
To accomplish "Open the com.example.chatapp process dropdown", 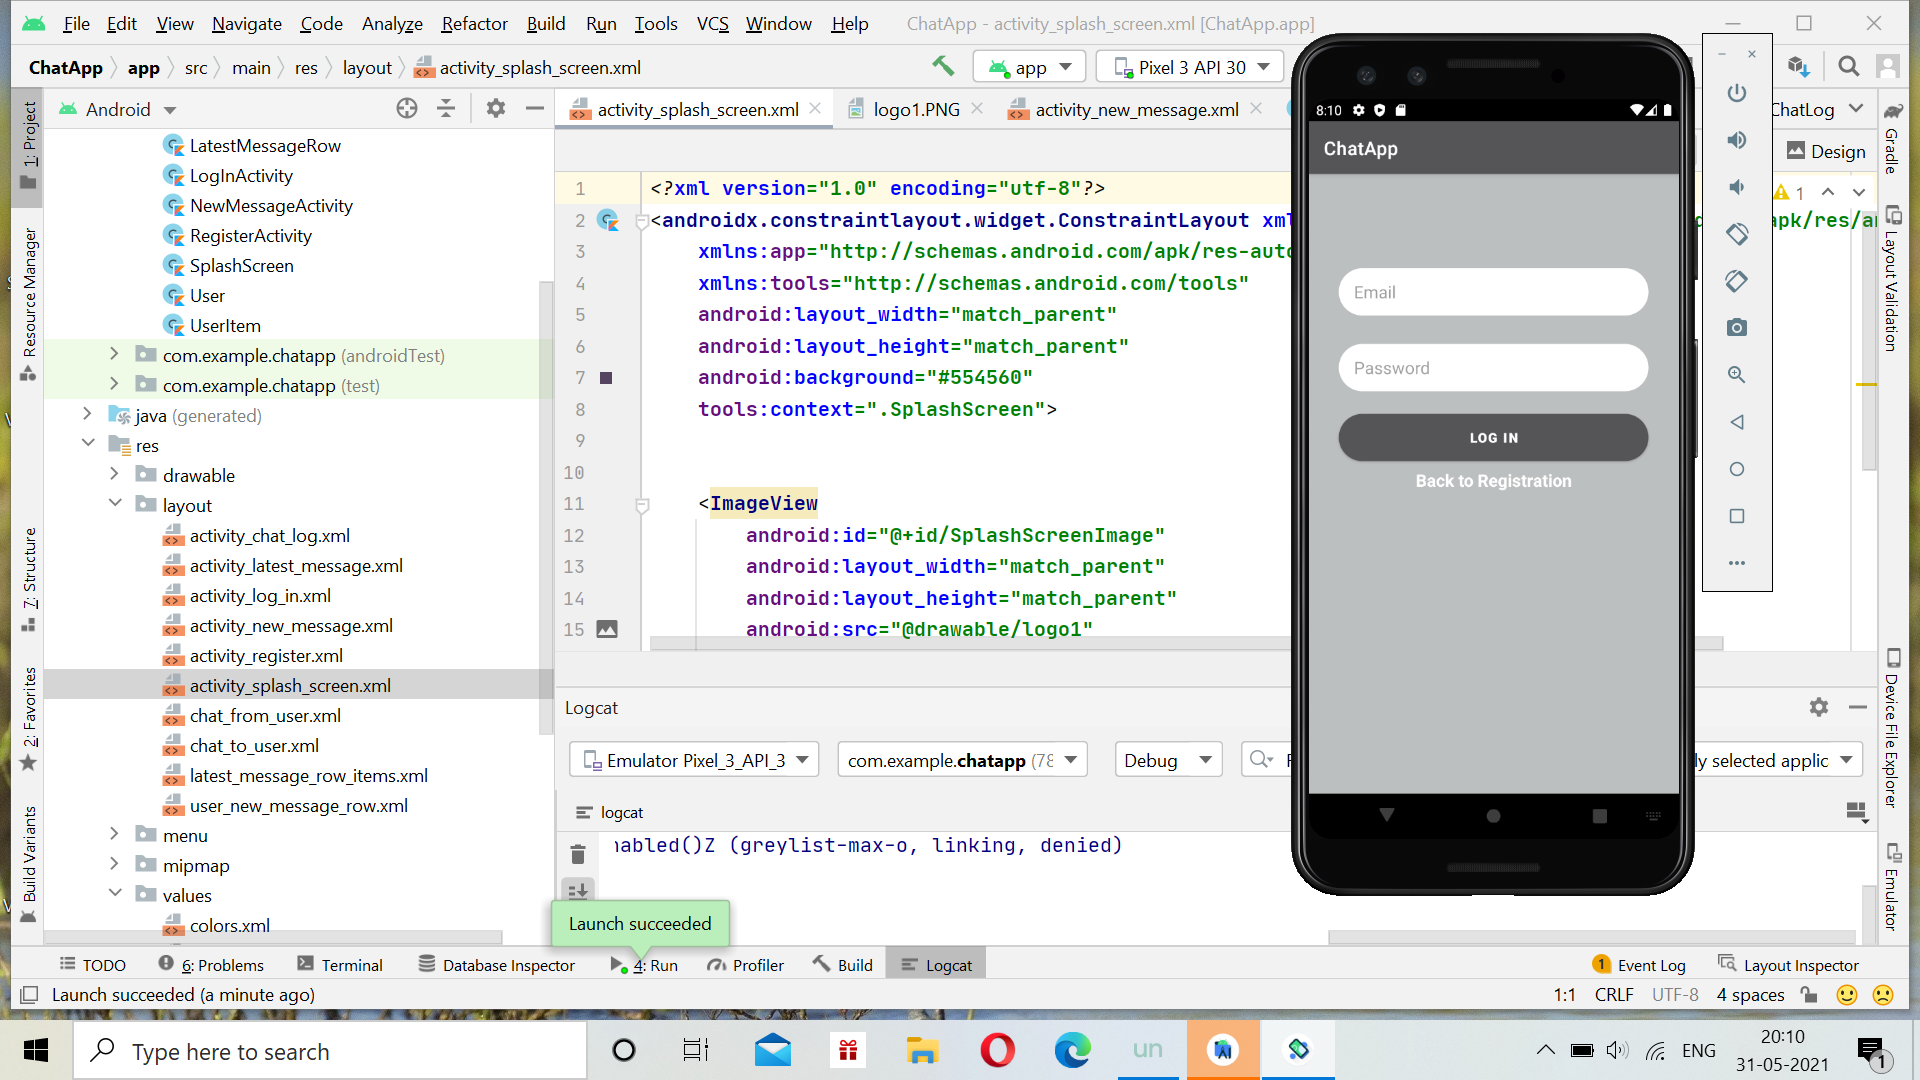I will pyautogui.click(x=962, y=760).
